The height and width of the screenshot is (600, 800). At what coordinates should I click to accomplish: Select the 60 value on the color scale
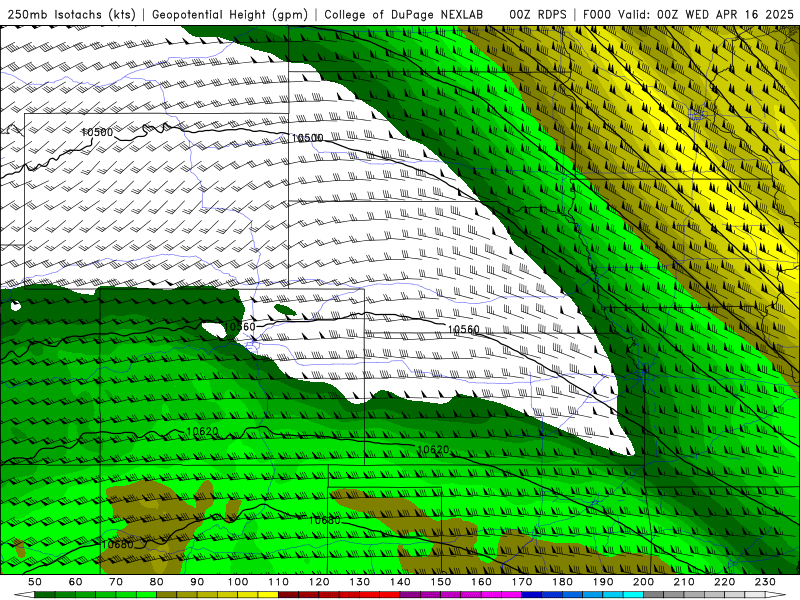76,582
